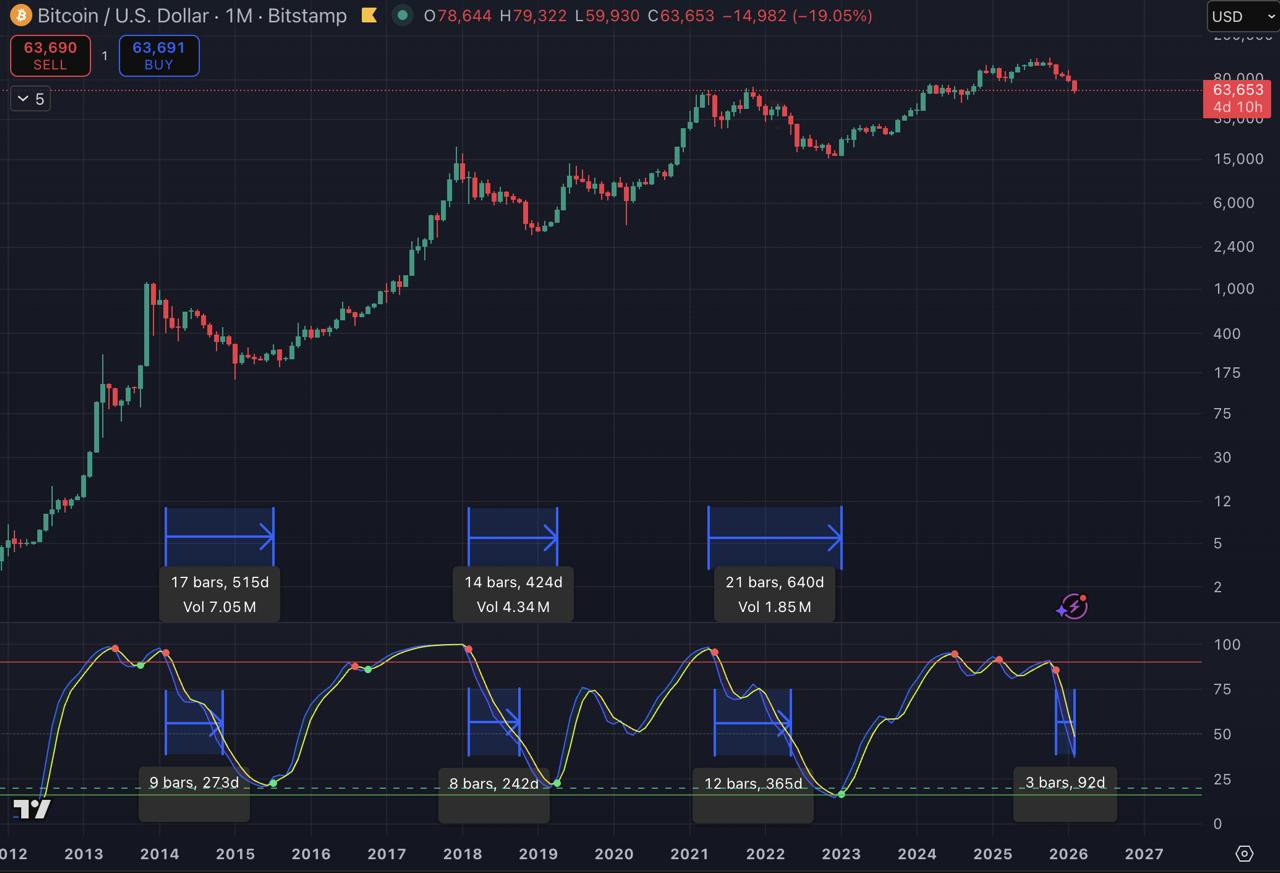Screen dimensions: 1280x873
Task: Expand the collapsed legend showing 5 indicators
Action: coord(30,98)
